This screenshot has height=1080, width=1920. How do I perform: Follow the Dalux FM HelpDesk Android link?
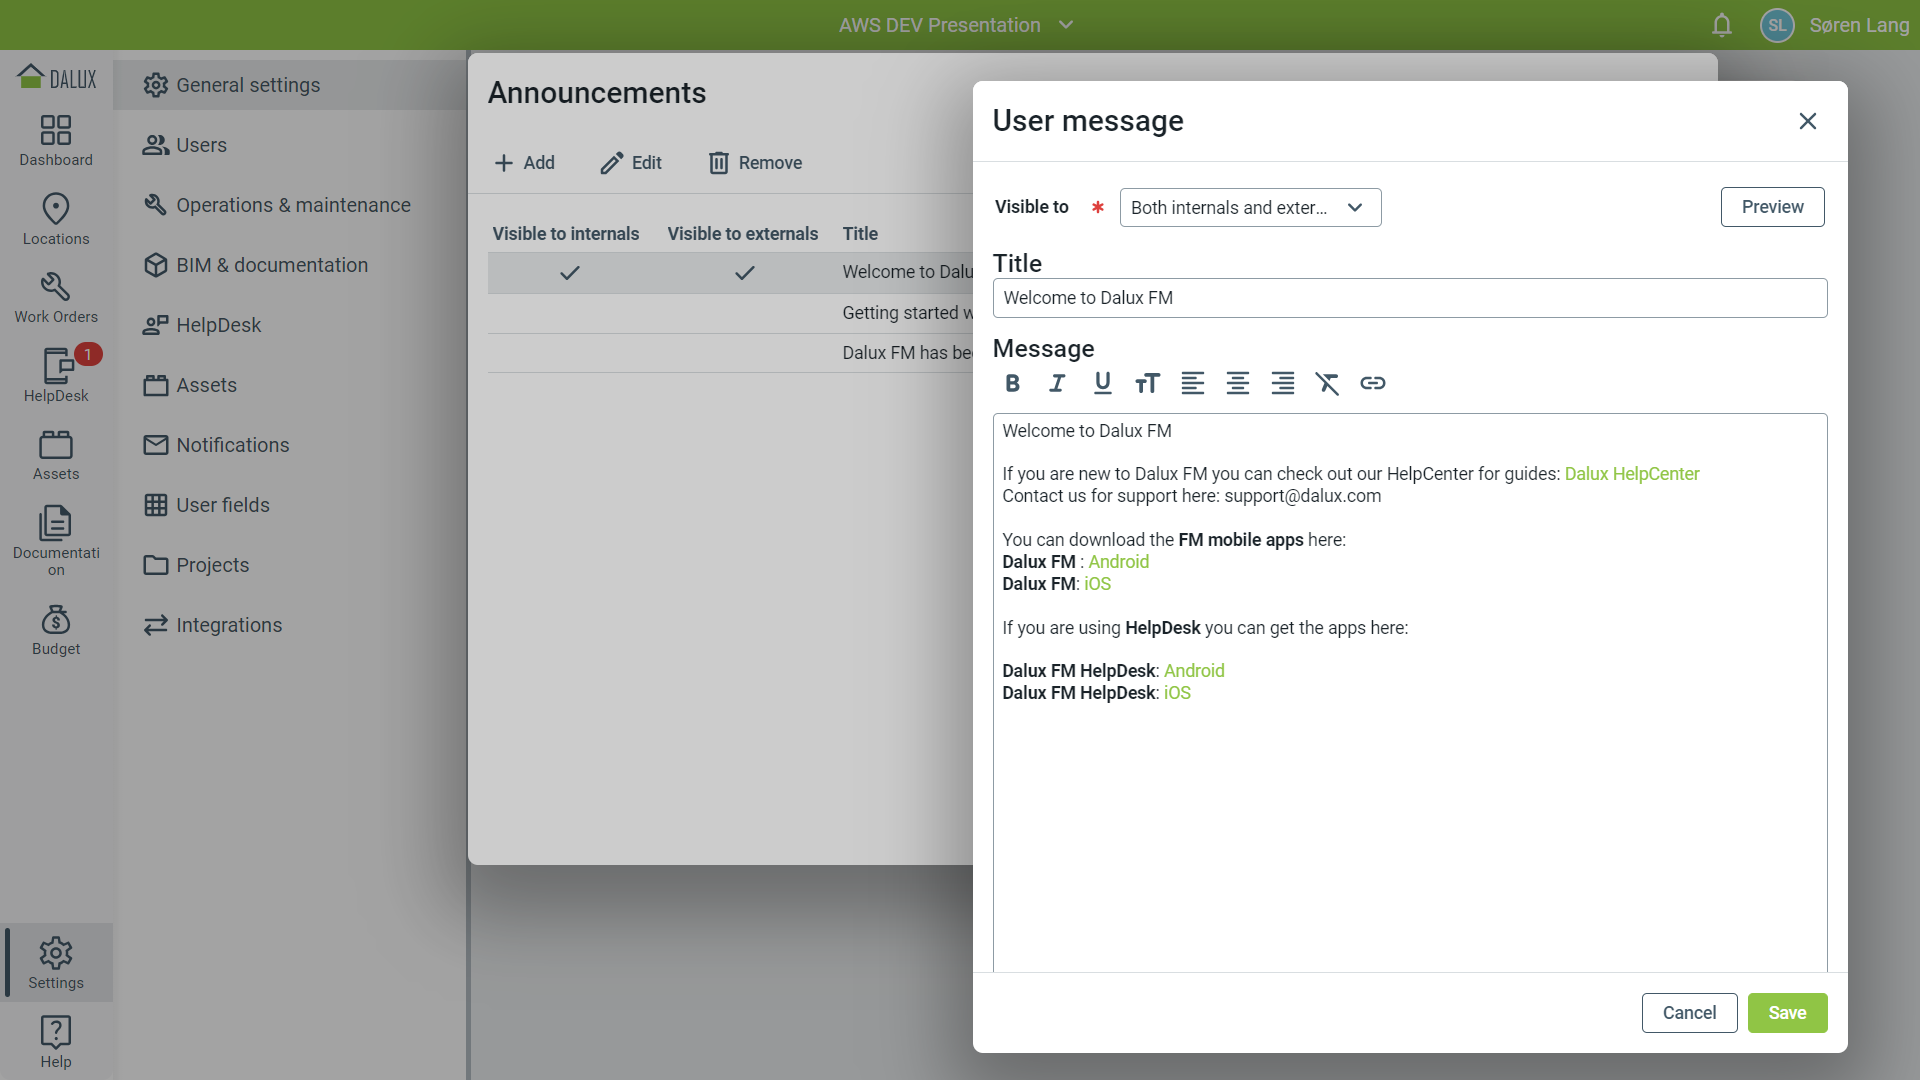coord(1194,671)
